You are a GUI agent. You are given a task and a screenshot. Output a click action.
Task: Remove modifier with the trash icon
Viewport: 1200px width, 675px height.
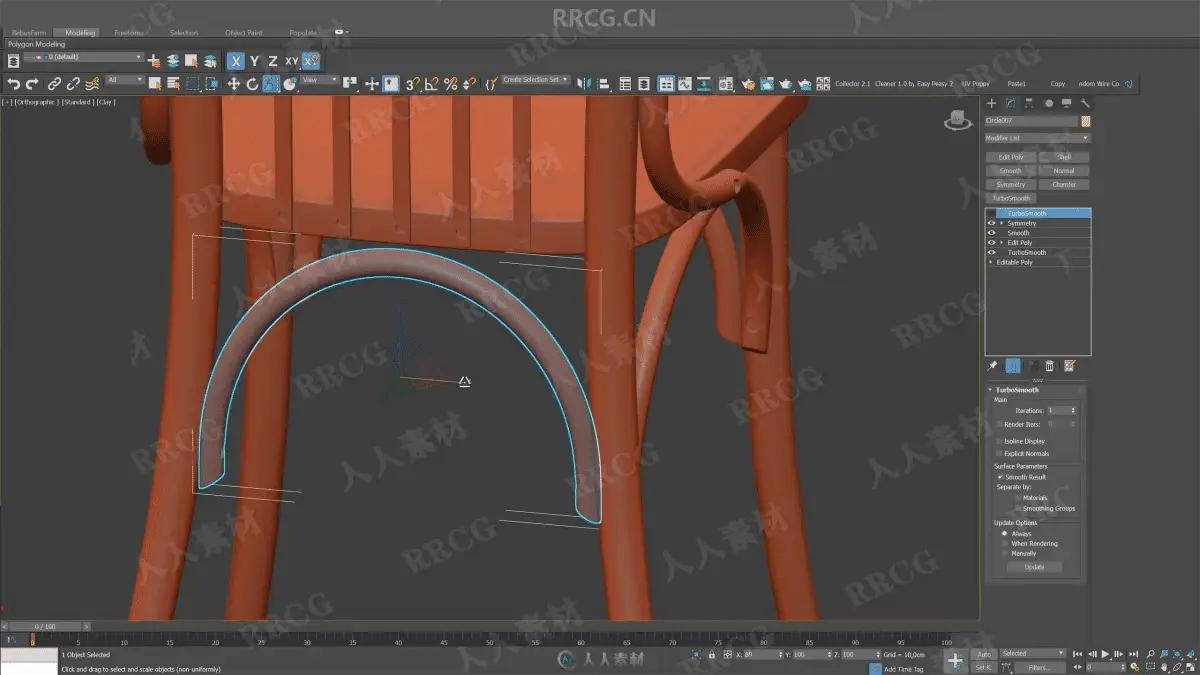click(x=1050, y=366)
